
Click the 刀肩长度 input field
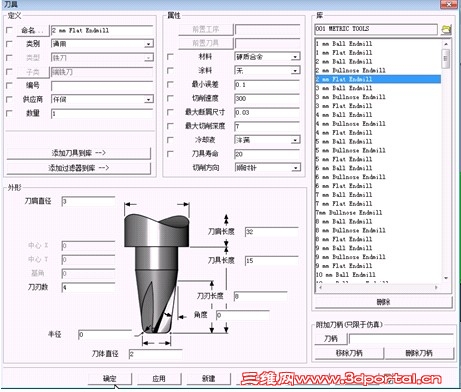click(x=272, y=232)
